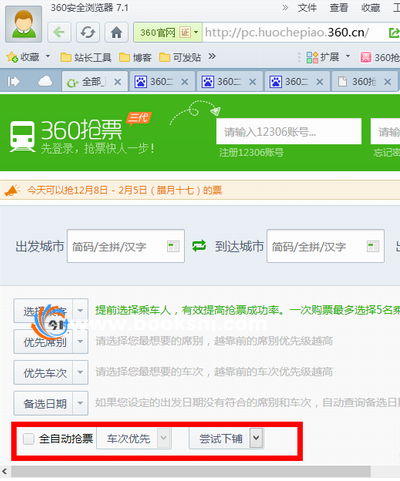Click the 优先车次 button
This screenshot has width=400, height=481.
tap(43, 372)
